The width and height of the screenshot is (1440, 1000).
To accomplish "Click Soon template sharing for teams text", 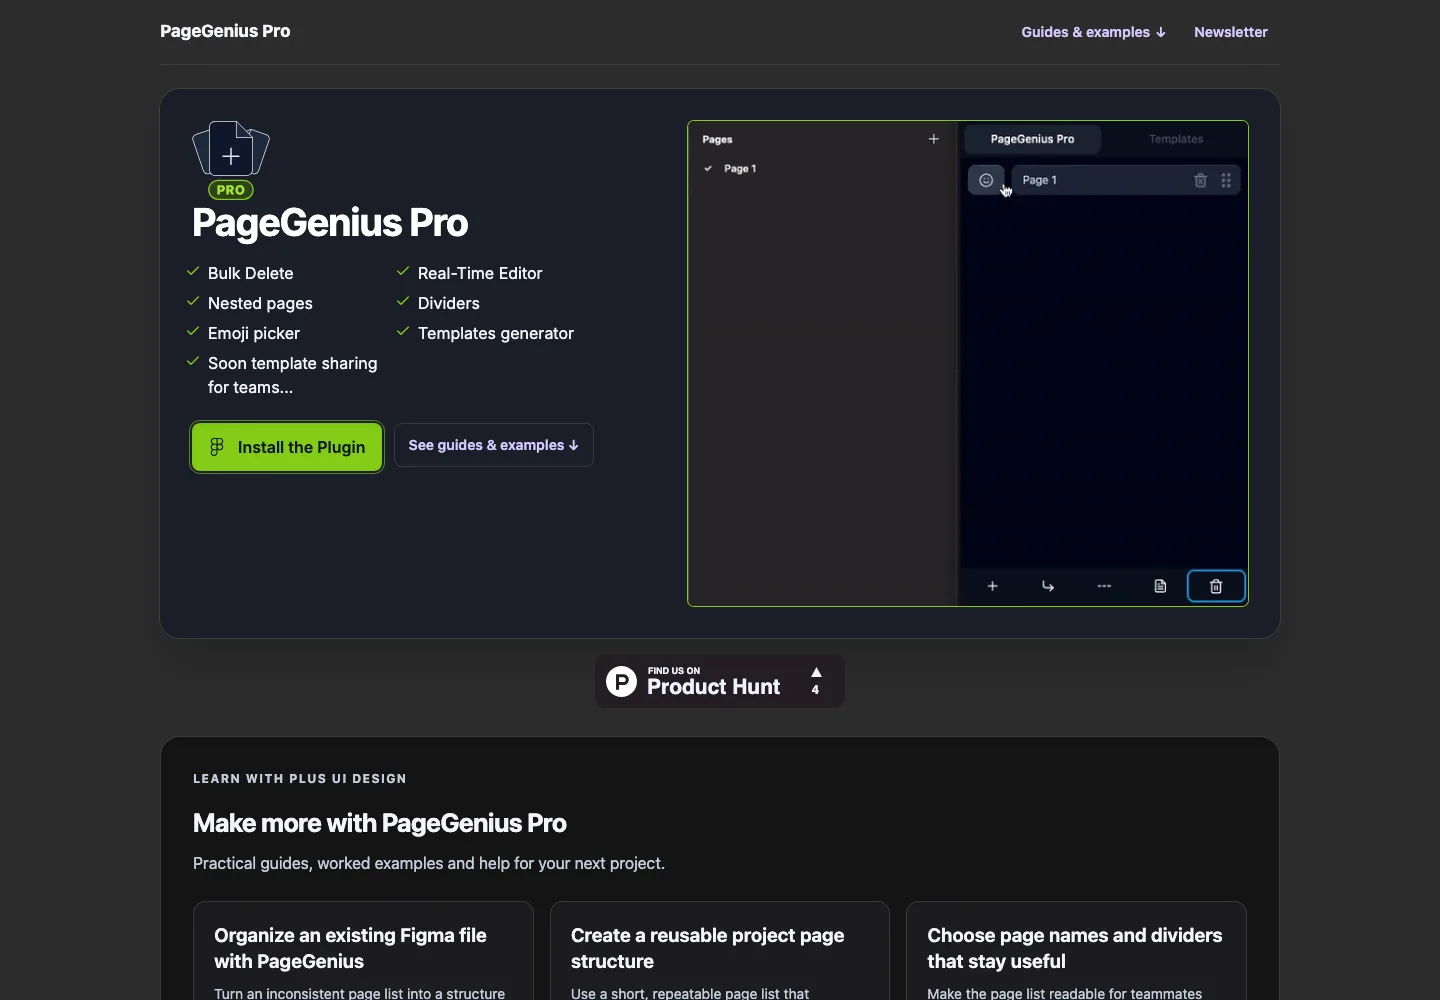I will (293, 375).
